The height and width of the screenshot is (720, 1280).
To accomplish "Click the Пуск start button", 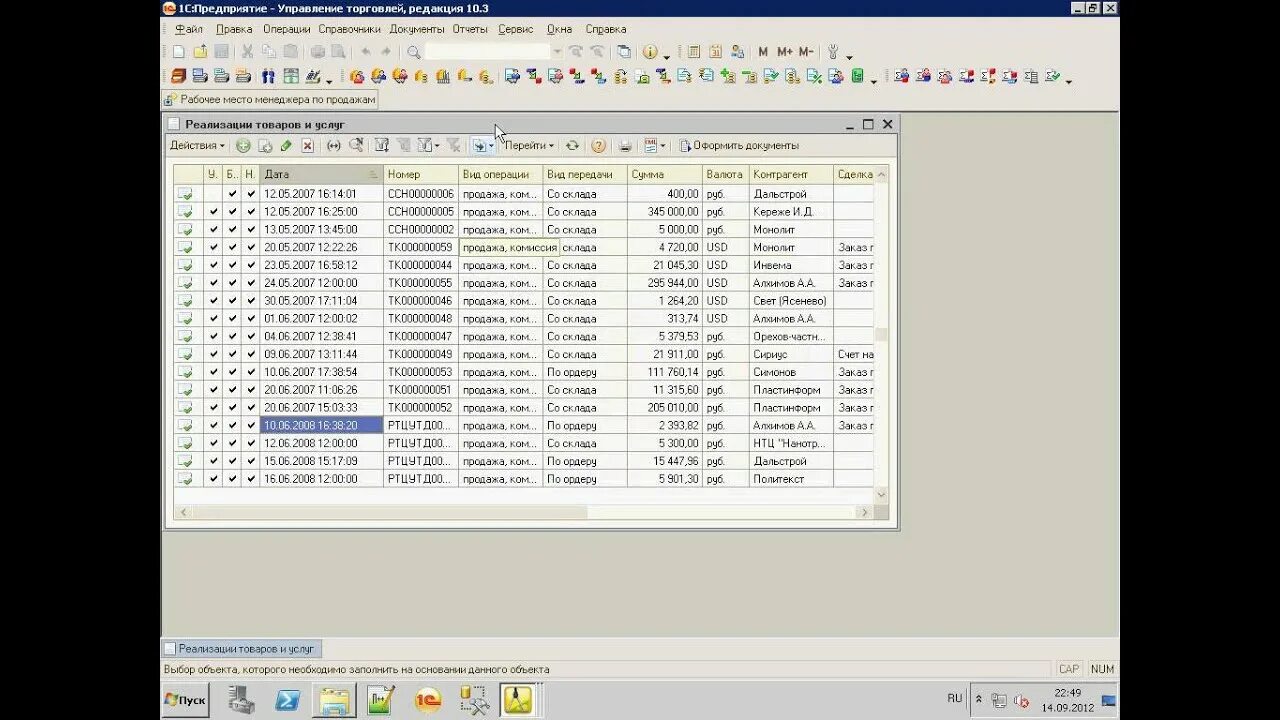I will pyautogui.click(x=186, y=700).
